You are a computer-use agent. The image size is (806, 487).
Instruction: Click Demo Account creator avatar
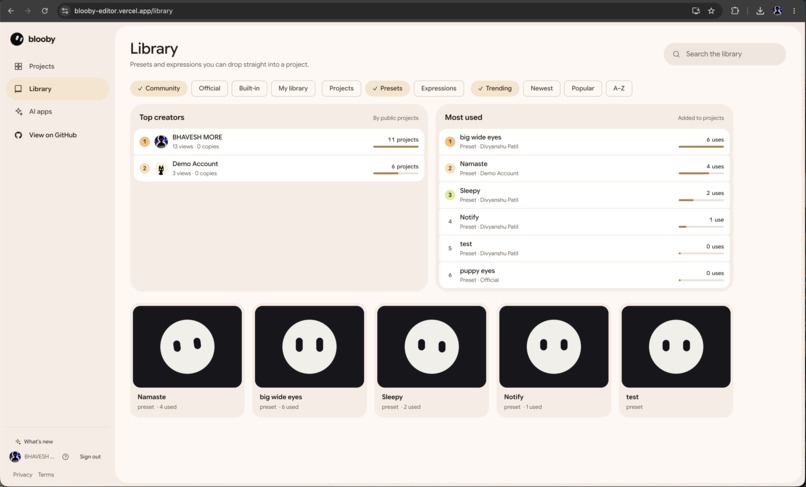(161, 168)
